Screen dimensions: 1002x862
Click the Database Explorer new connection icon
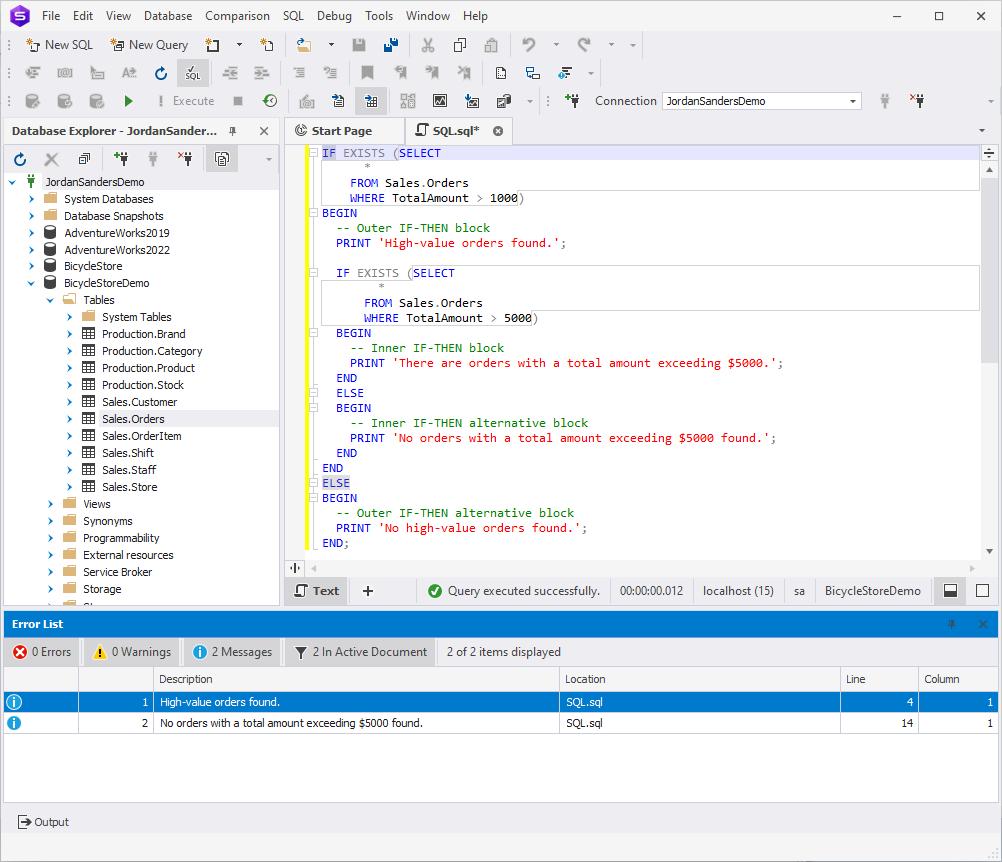point(121,159)
